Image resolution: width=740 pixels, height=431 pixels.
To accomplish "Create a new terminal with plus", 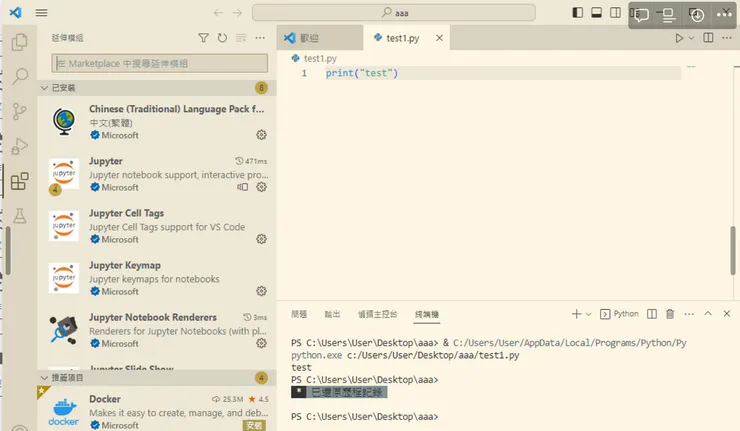I will click(x=576, y=314).
